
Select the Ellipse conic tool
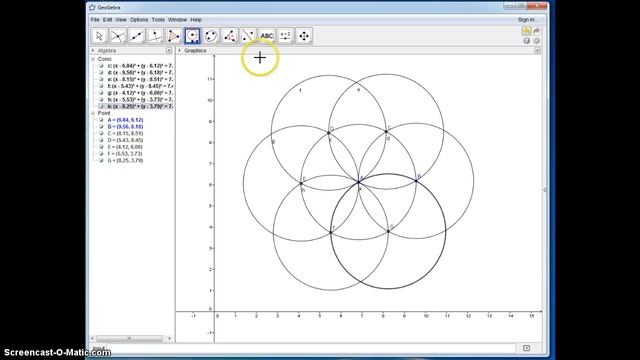[x=211, y=36]
